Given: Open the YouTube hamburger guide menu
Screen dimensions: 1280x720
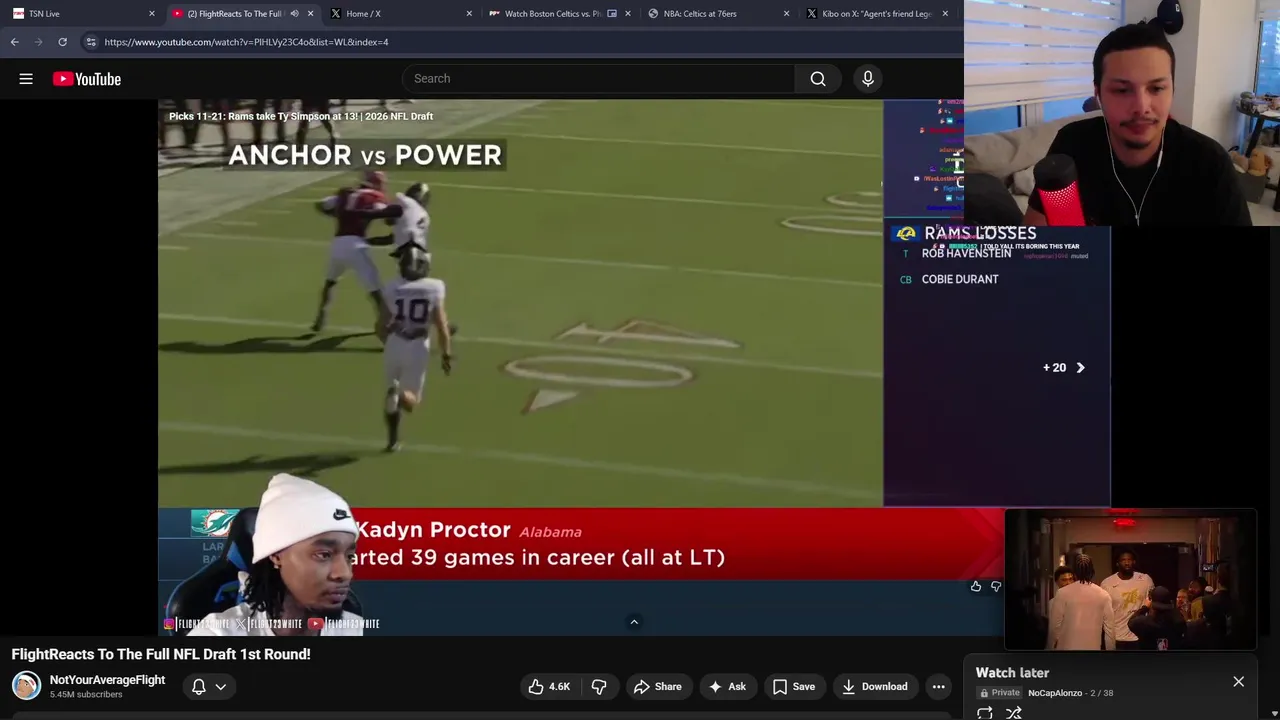Looking at the screenshot, I should tap(26, 79).
